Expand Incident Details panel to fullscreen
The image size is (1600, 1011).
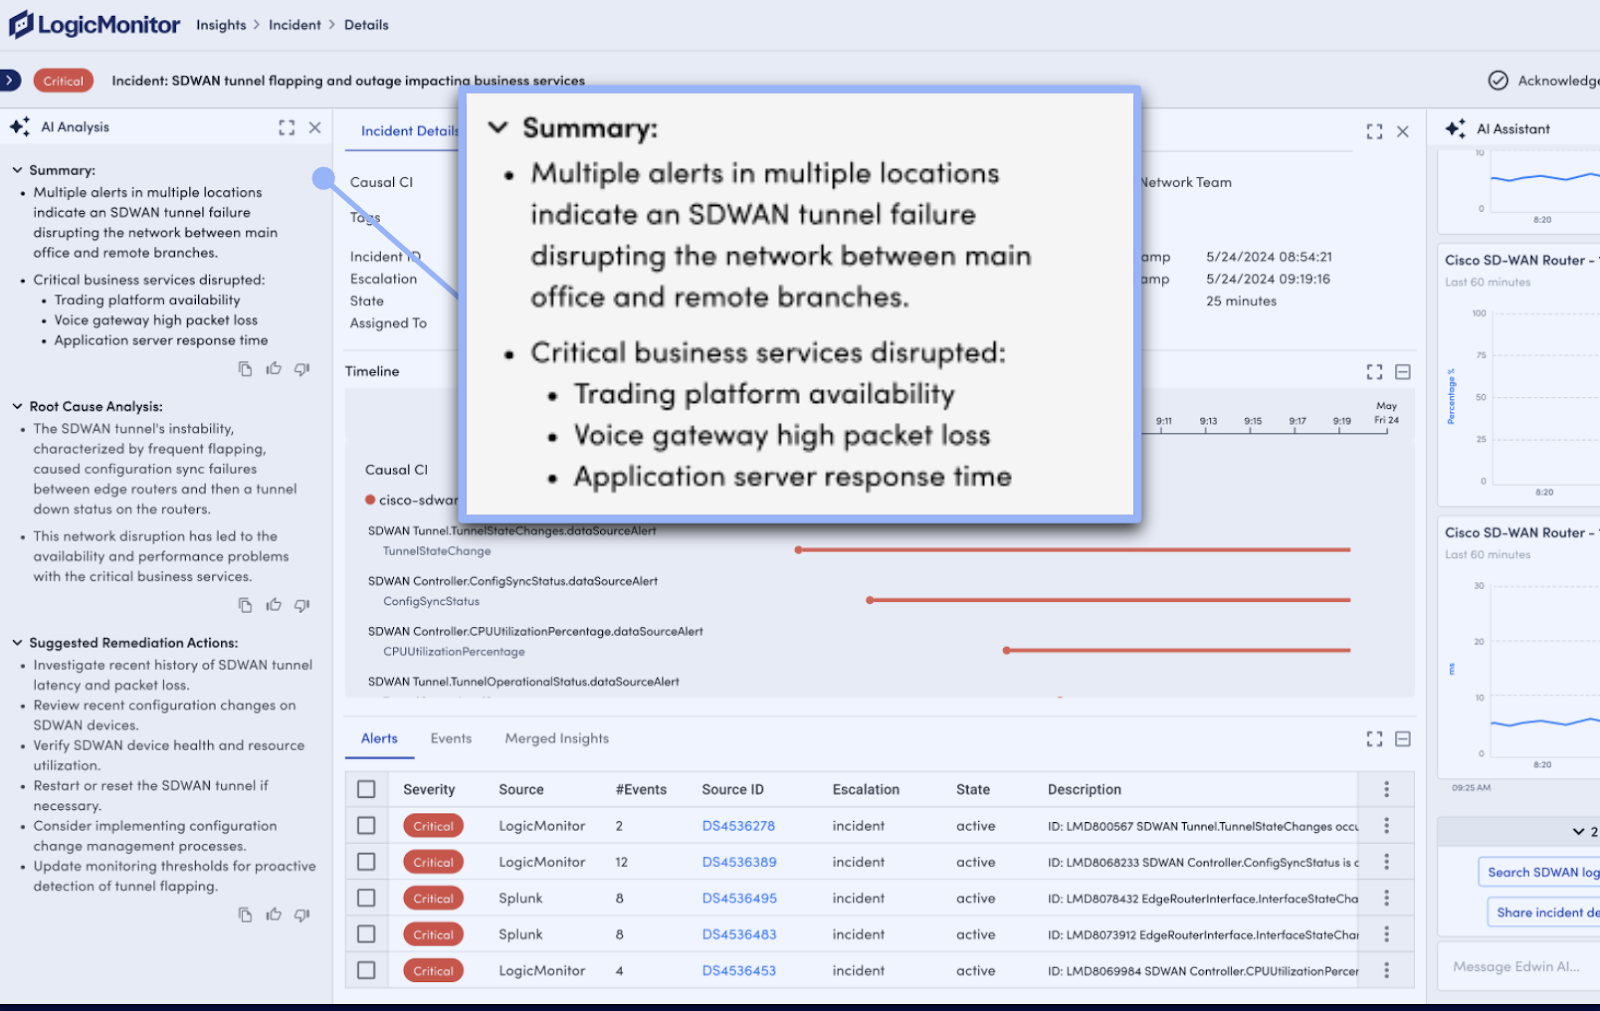coord(1375,132)
